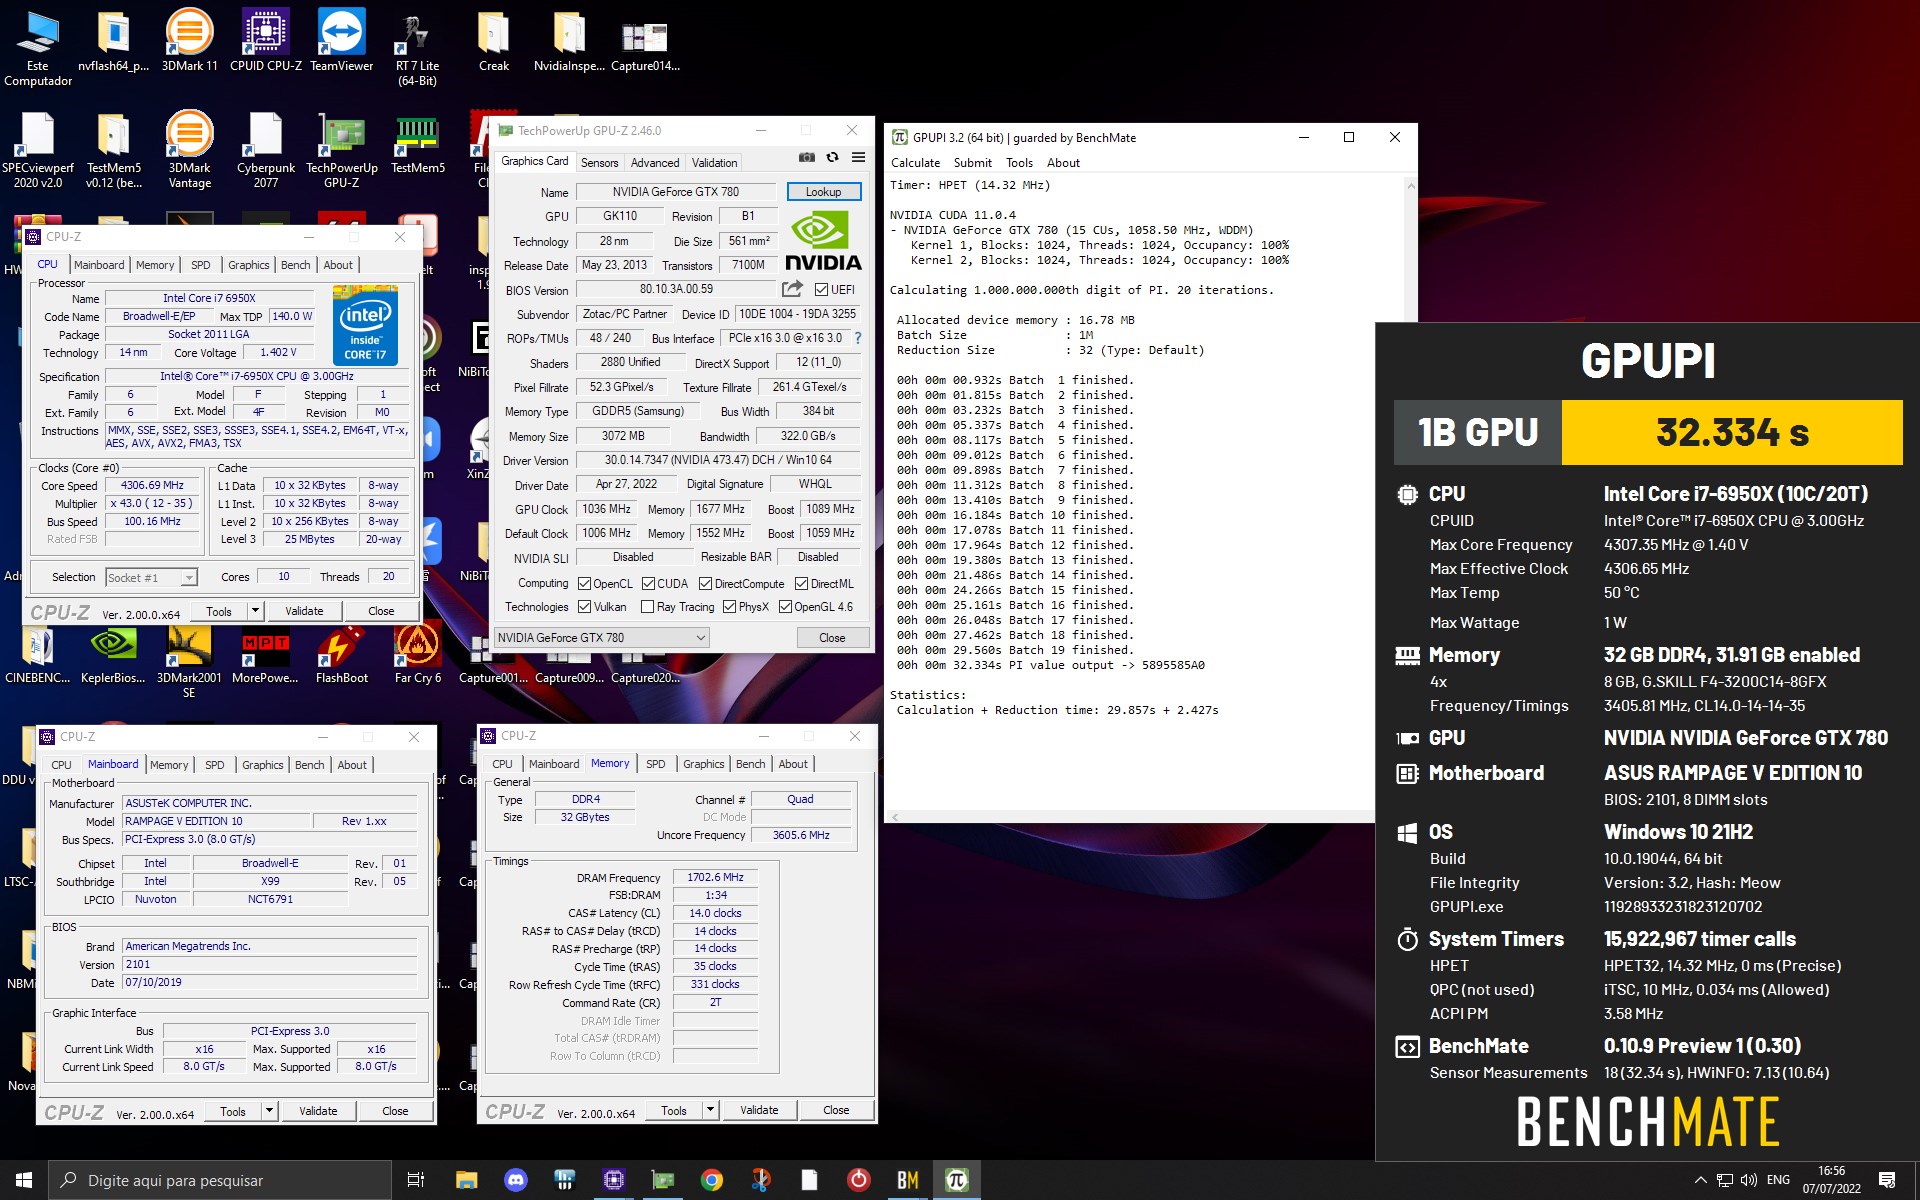Select SPD tab in the Memory CPU-Z window
Screen dimensions: 1920x1200
click(656, 764)
